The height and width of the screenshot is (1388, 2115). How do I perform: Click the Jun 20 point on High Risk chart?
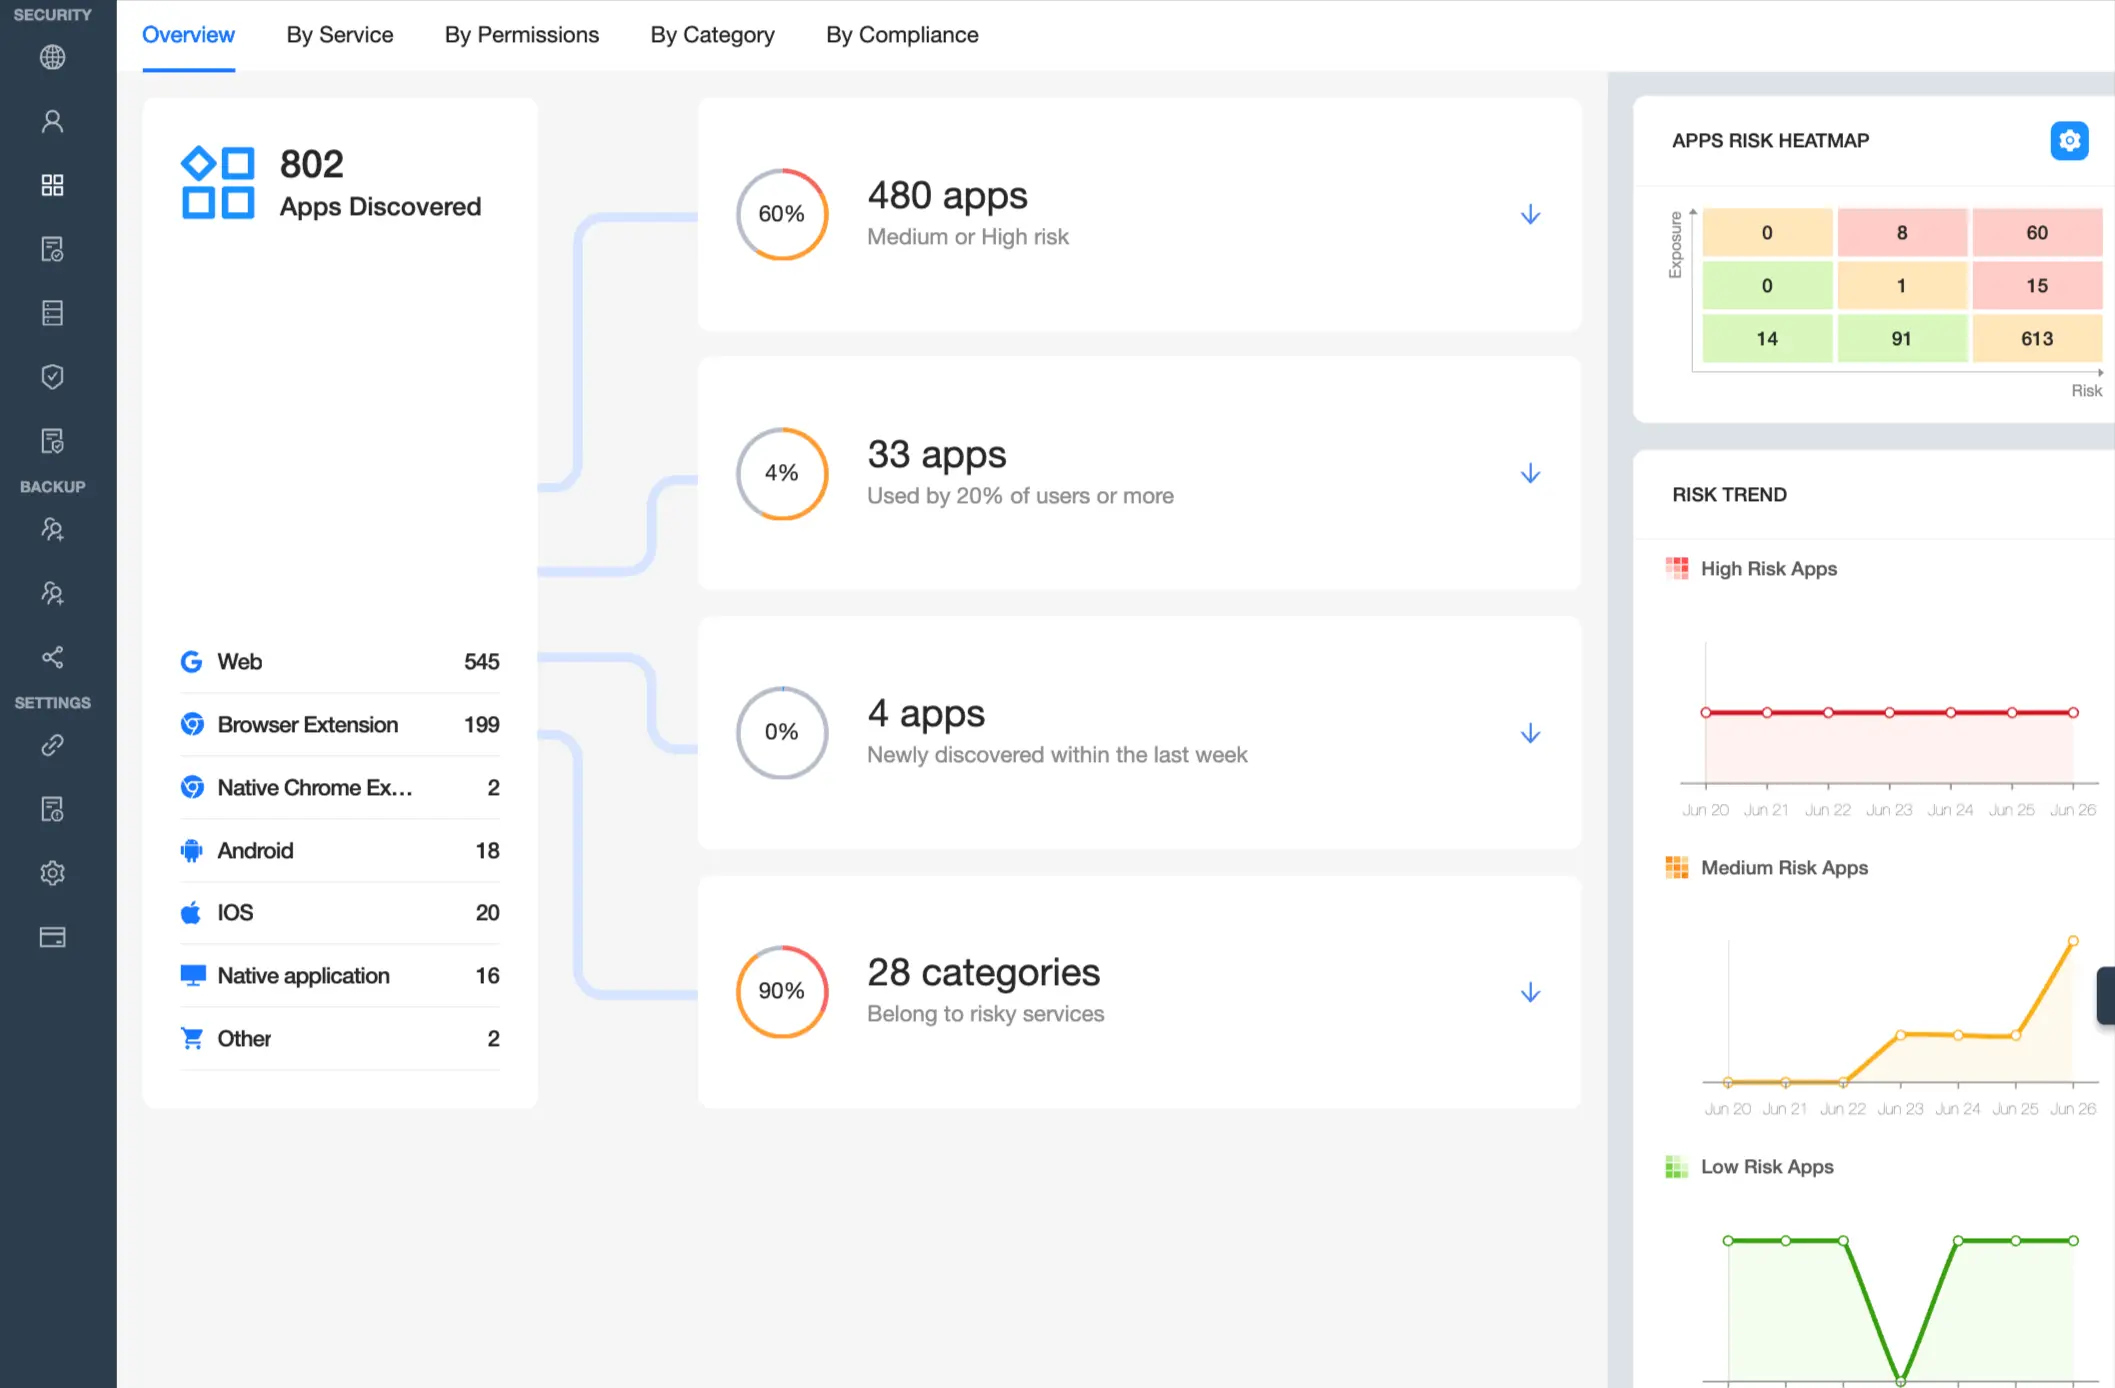click(1706, 713)
